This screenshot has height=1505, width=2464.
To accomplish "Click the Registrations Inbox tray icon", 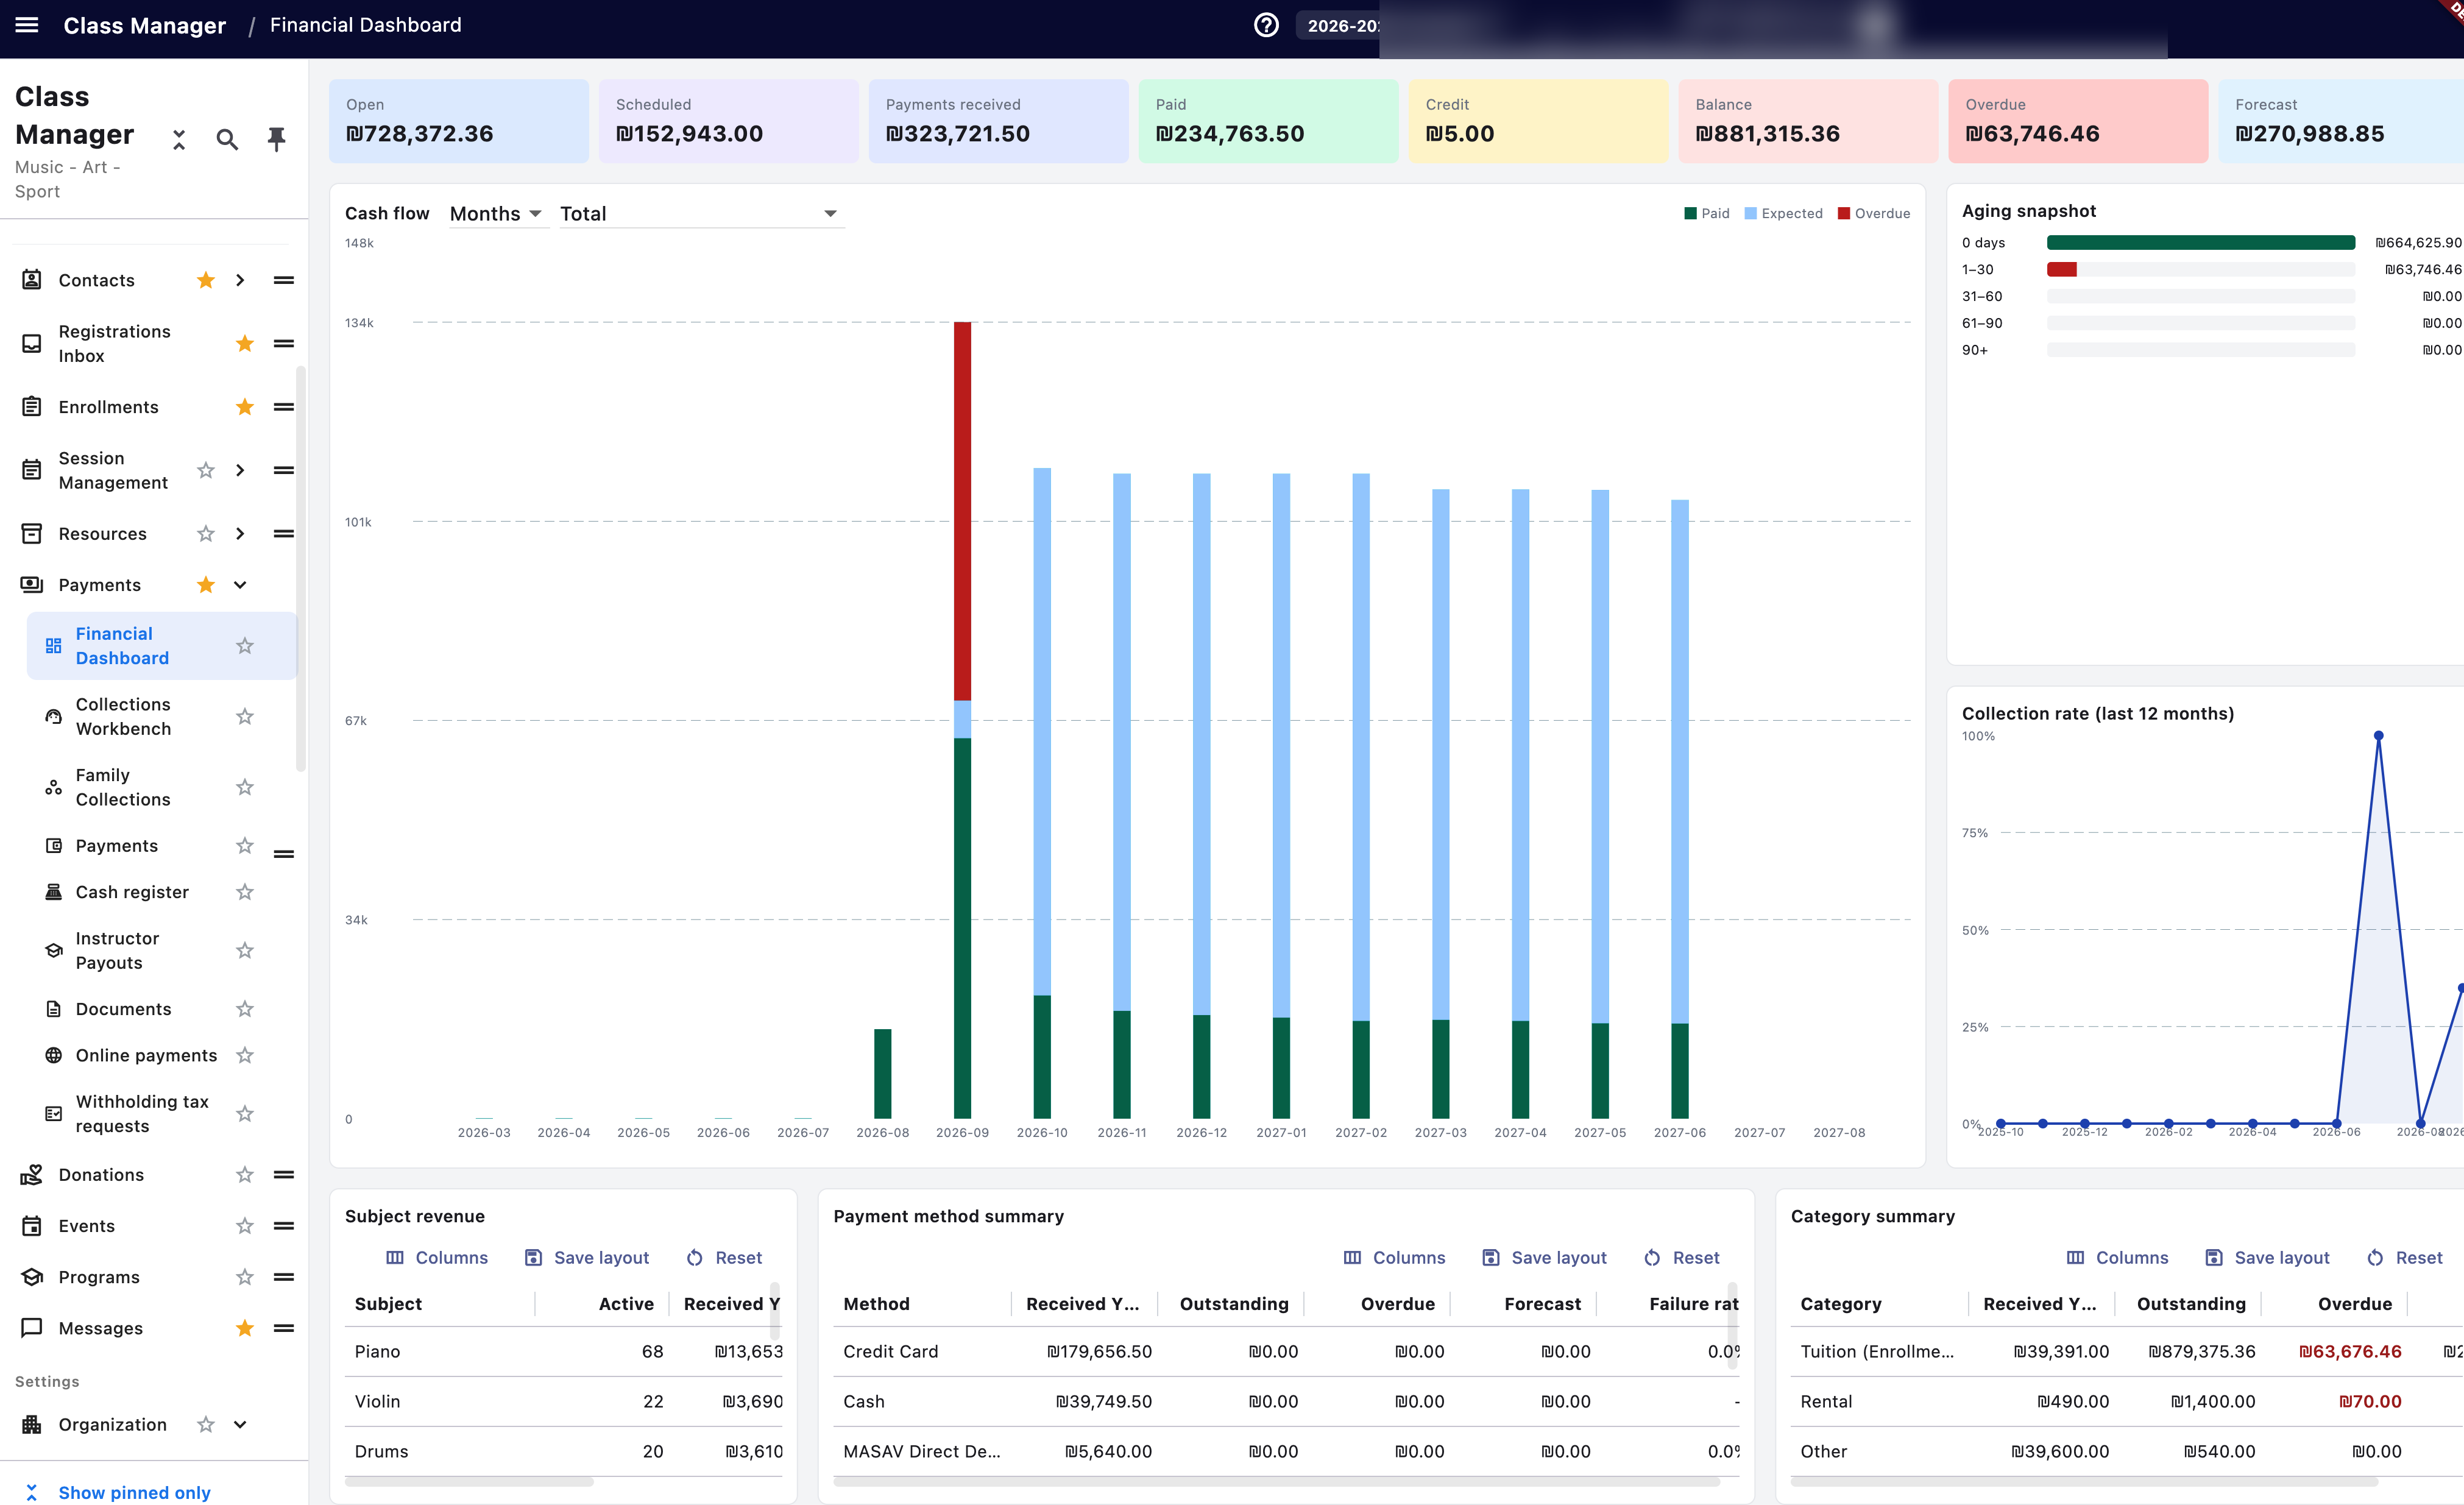I will click(x=32, y=344).
